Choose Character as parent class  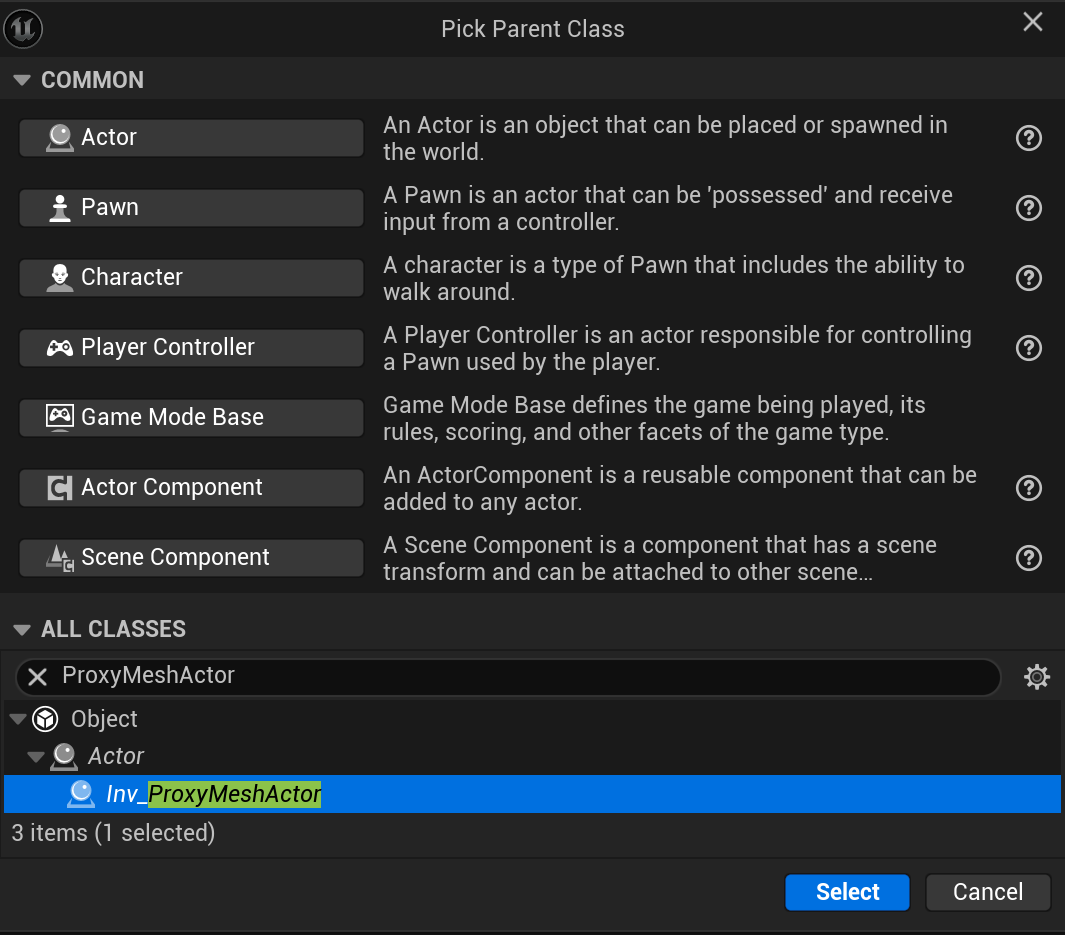(x=191, y=278)
